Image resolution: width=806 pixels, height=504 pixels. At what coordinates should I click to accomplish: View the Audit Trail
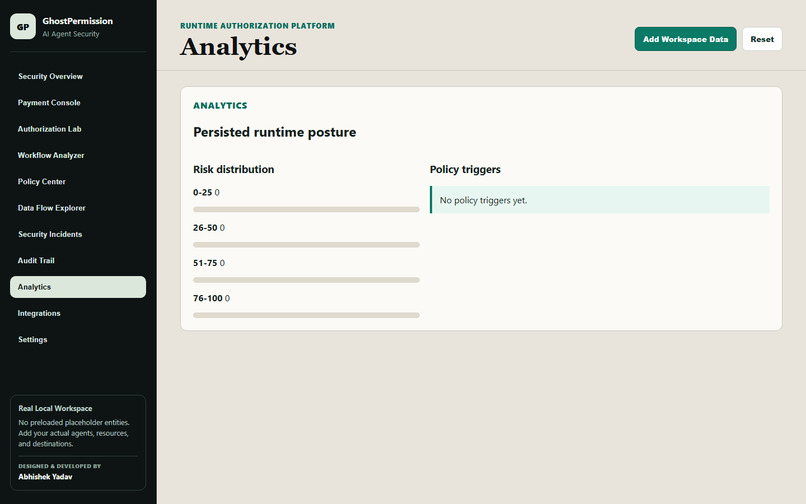click(78, 260)
